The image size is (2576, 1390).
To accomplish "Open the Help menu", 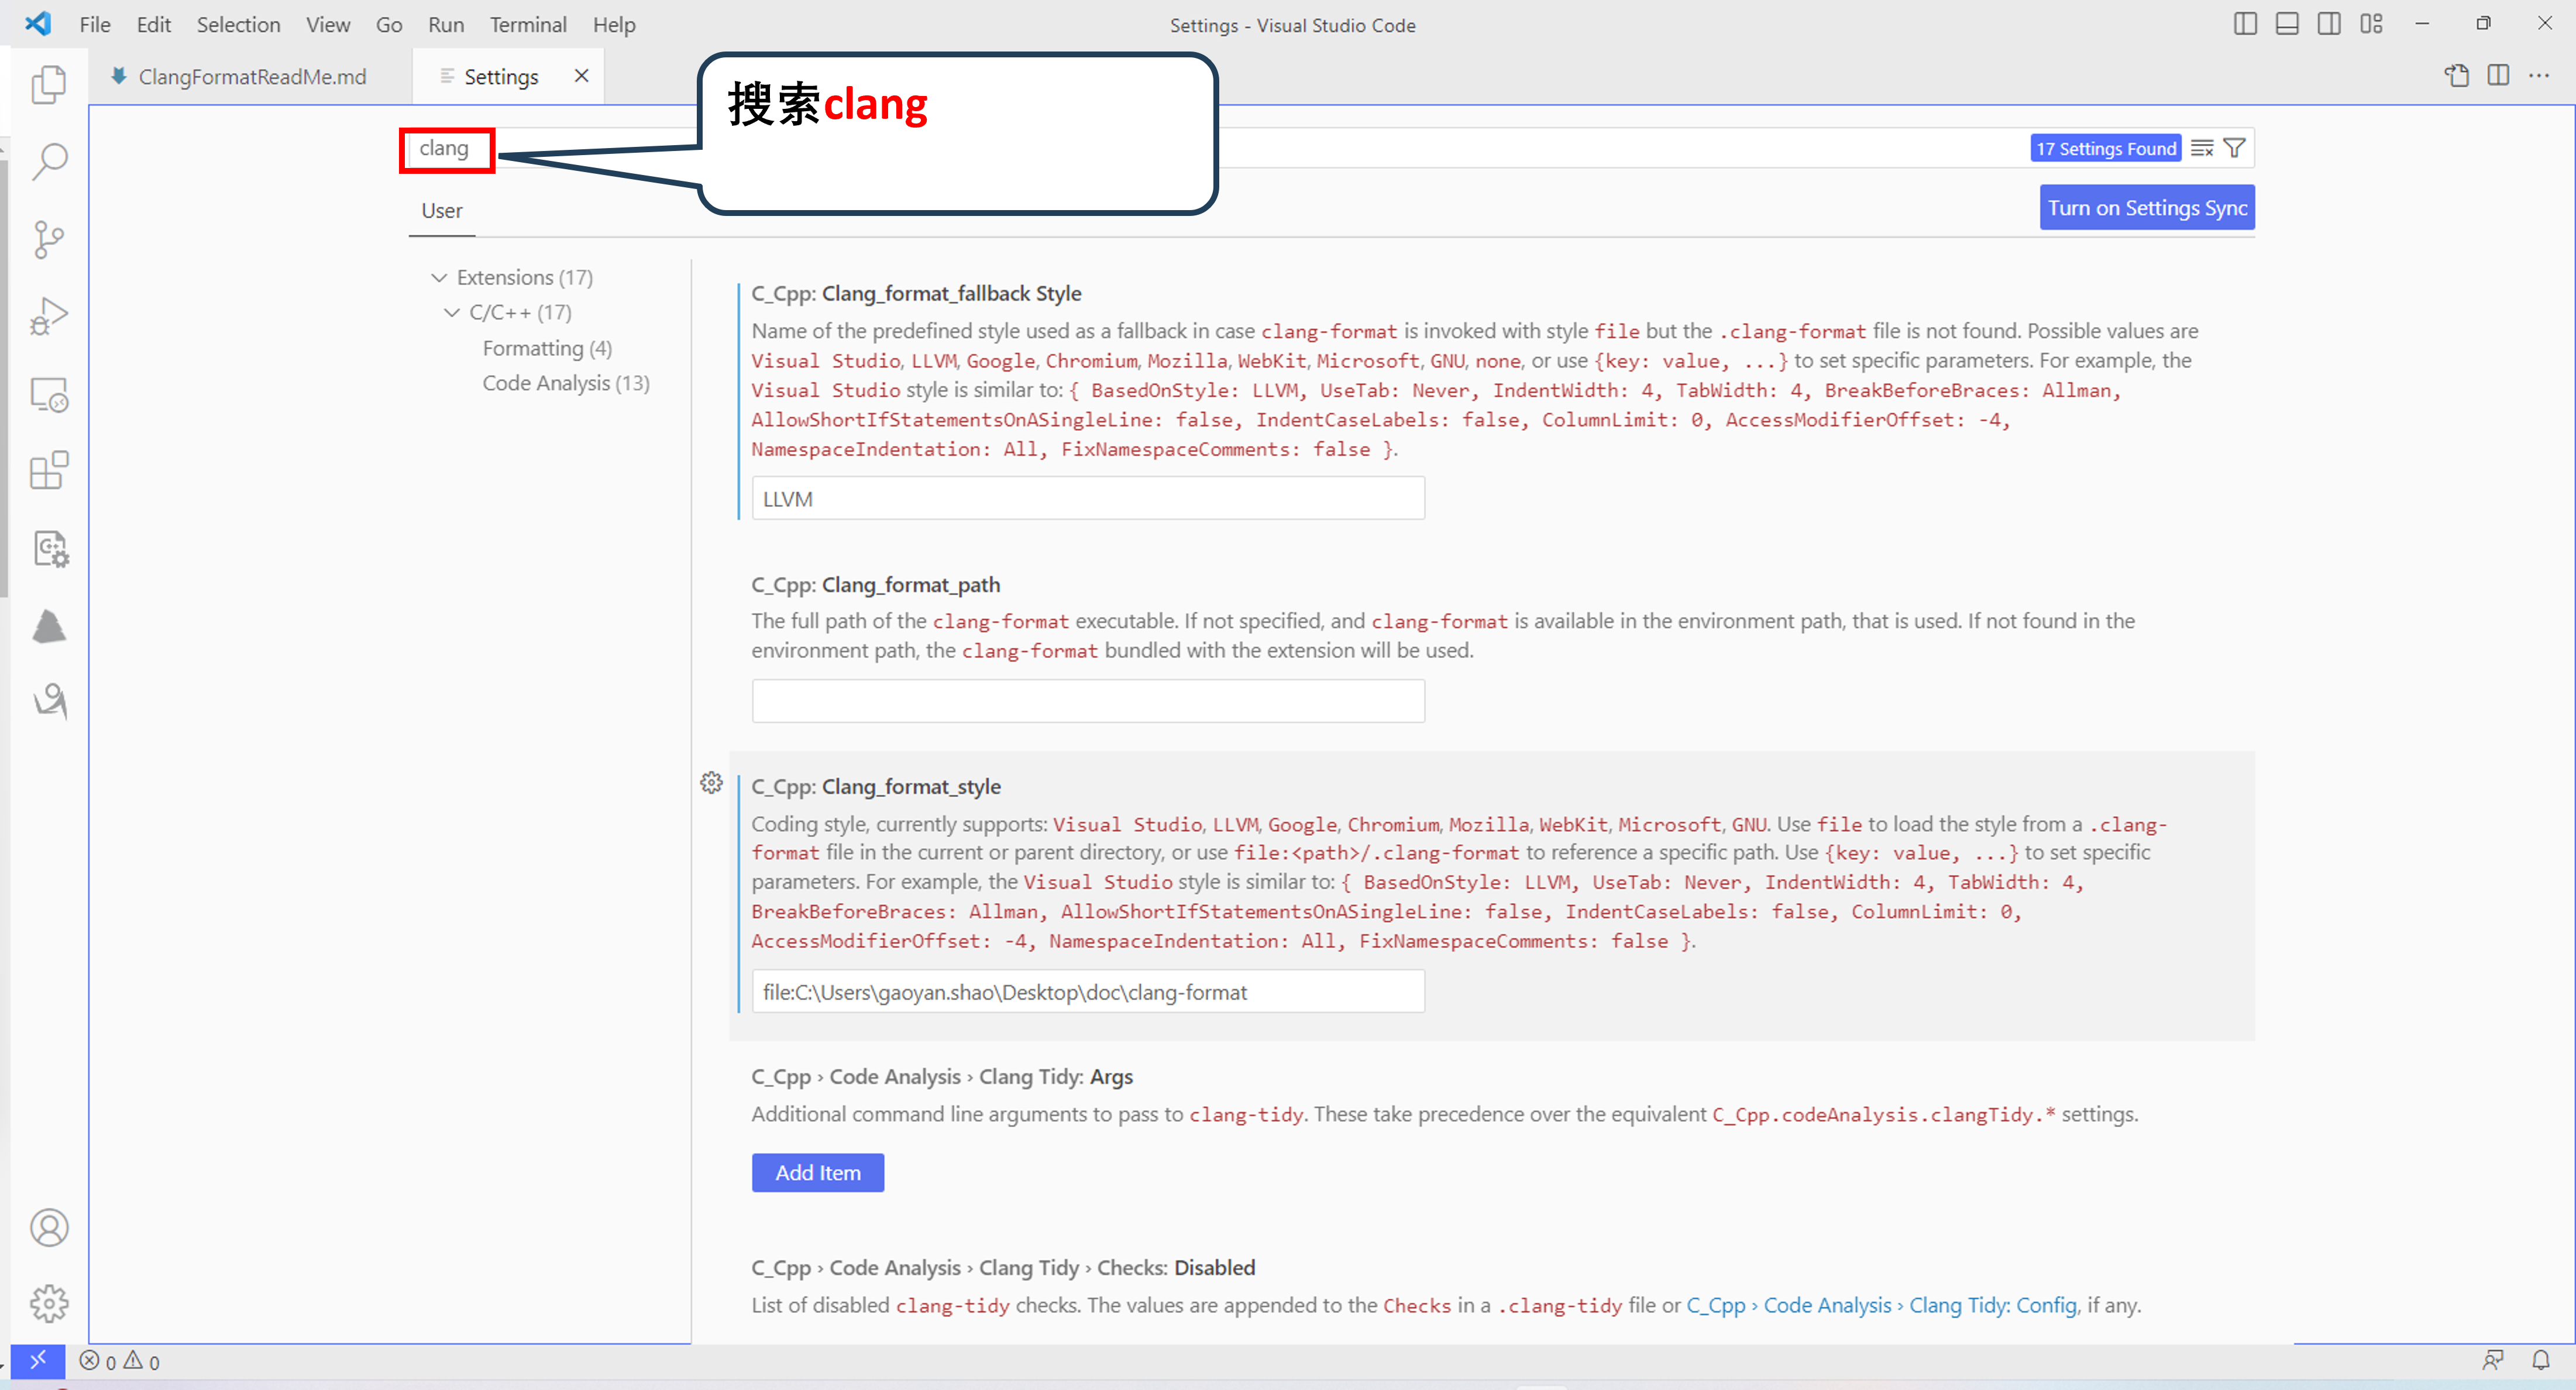I will pyautogui.click(x=614, y=24).
